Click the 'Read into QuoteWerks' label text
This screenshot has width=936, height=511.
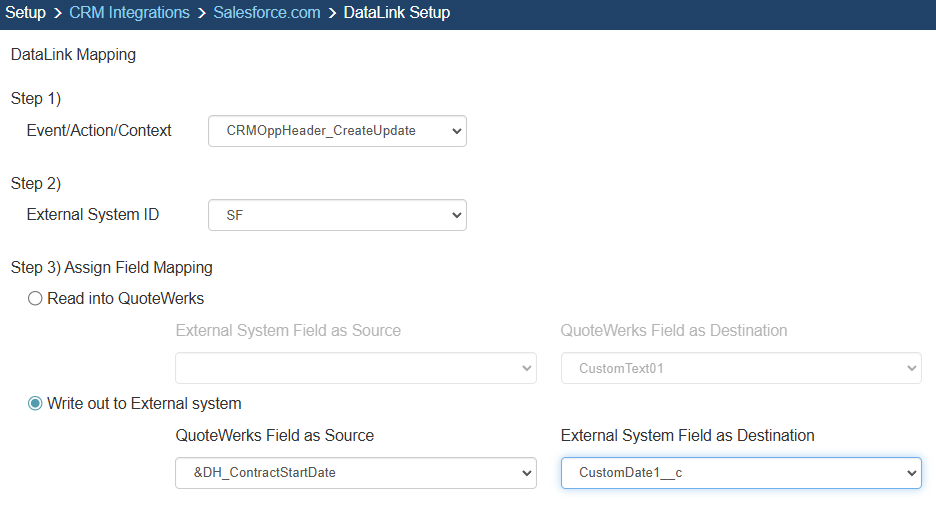tap(125, 298)
